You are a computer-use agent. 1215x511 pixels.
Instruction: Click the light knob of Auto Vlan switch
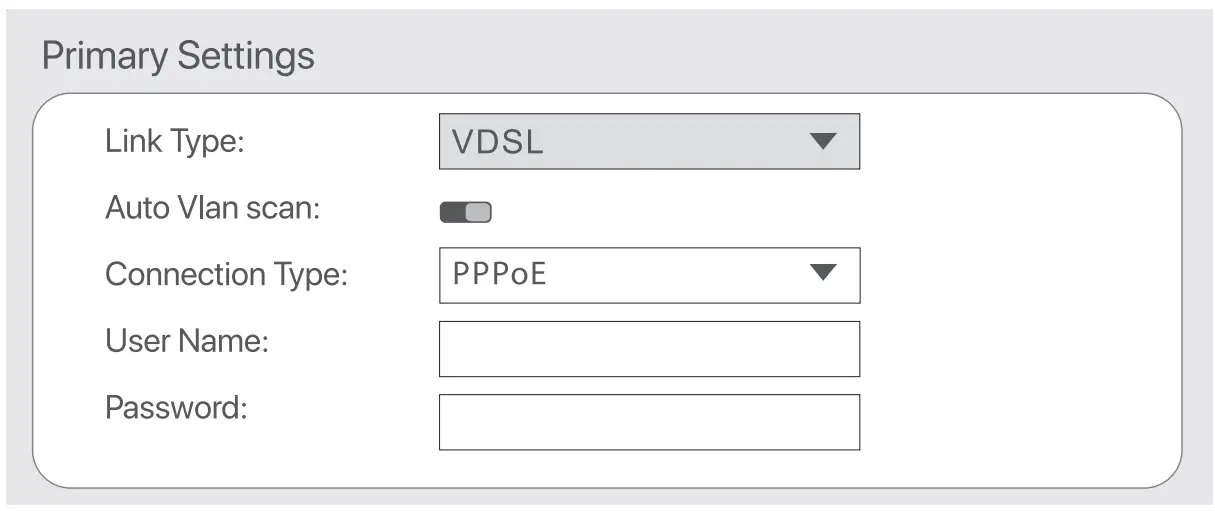[x=479, y=212]
